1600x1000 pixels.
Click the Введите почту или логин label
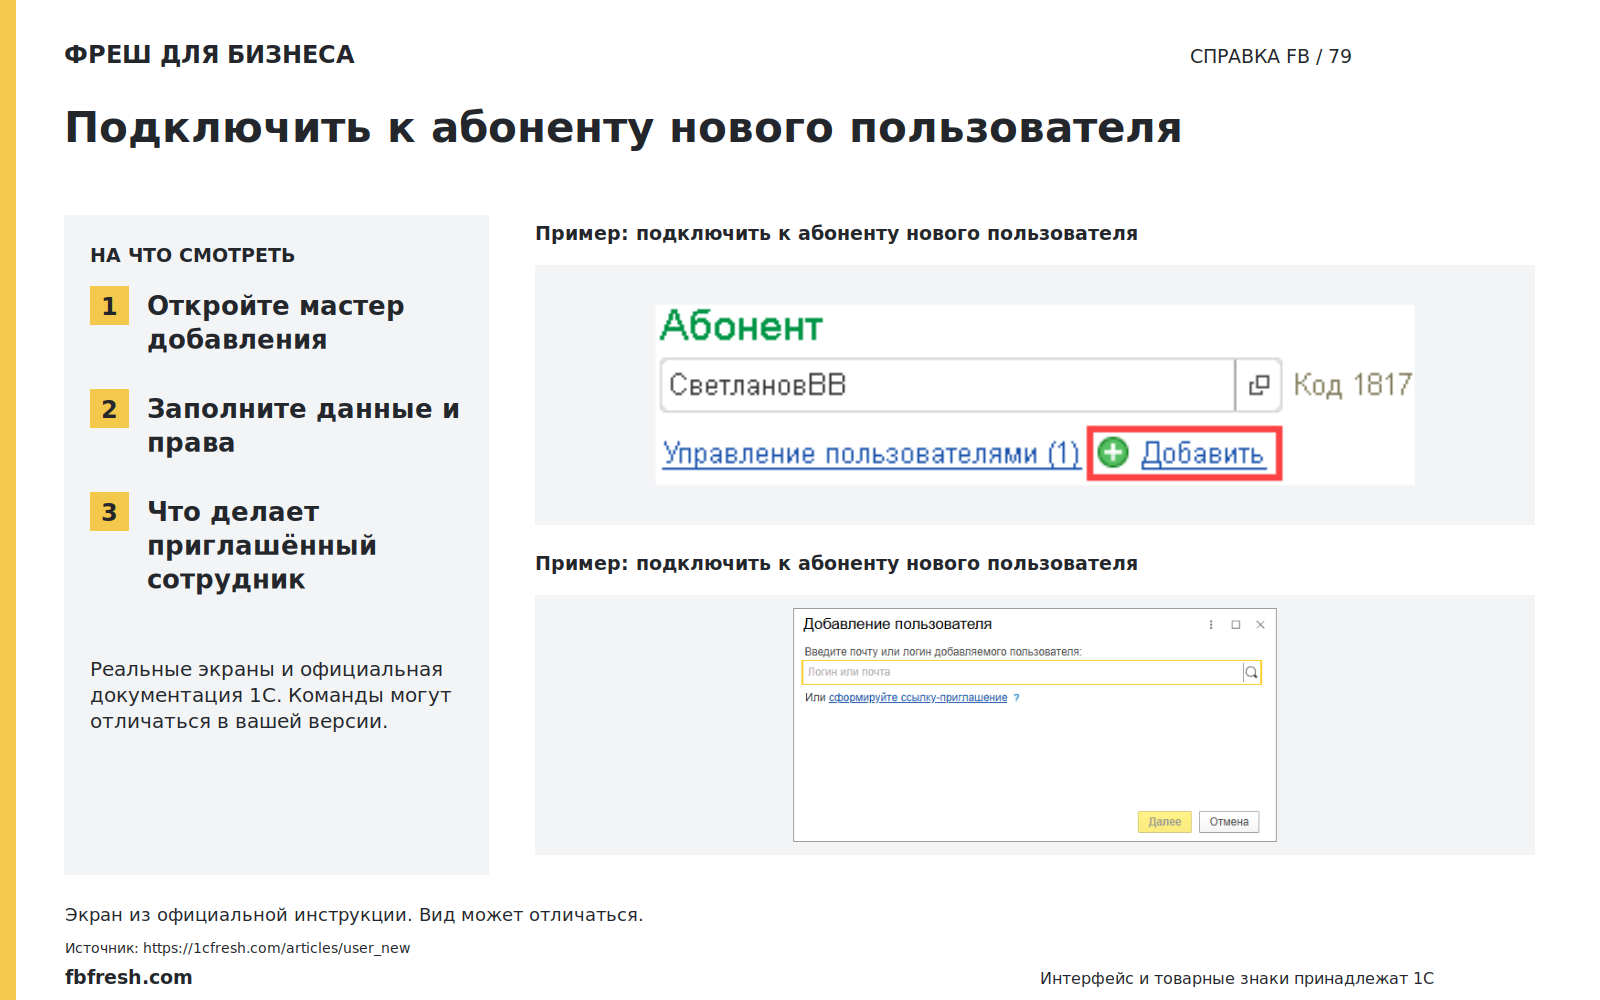[x=942, y=652]
